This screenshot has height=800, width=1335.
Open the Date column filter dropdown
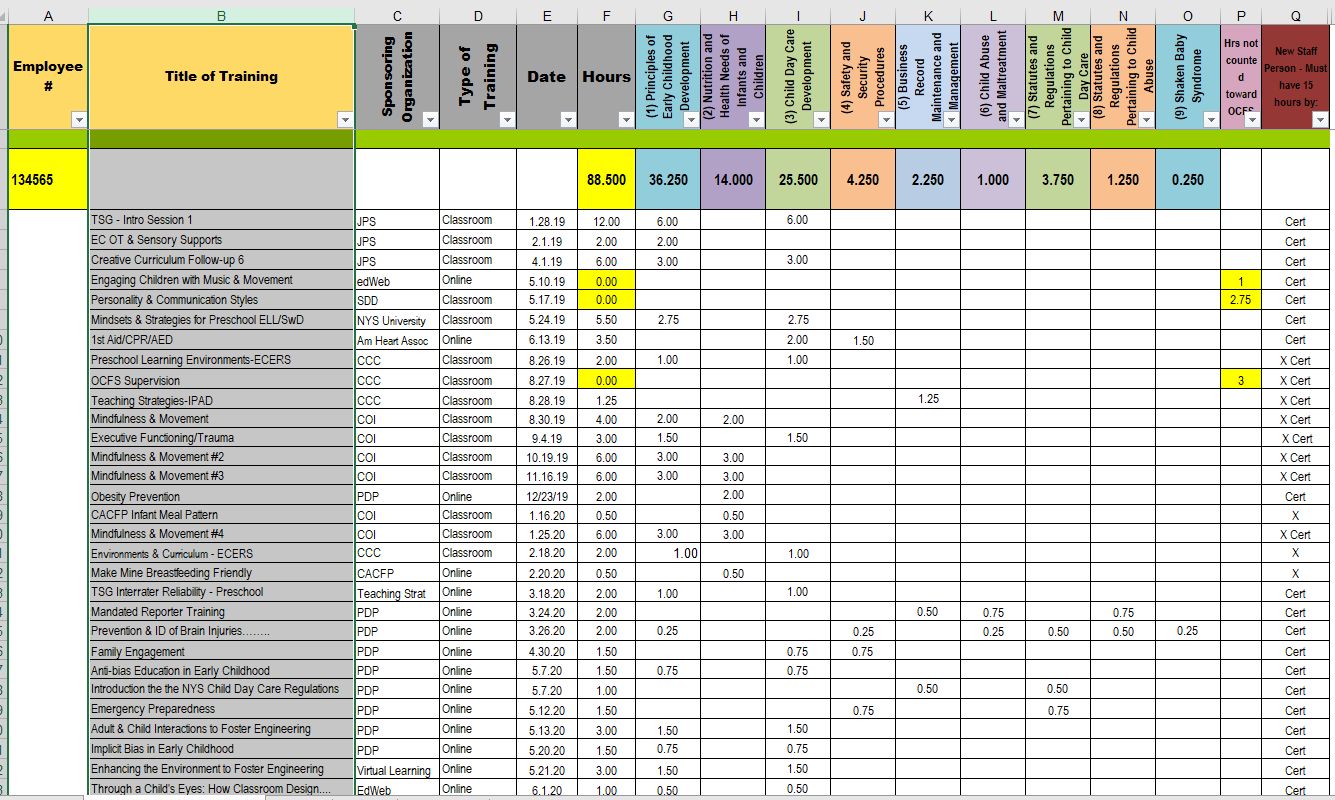[x=568, y=120]
